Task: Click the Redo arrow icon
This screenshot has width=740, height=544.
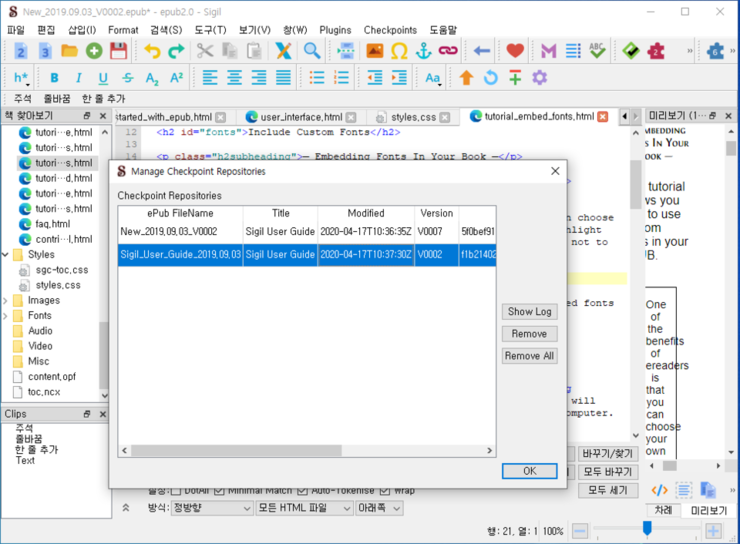Action: pyautogui.click(x=176, y=50)
